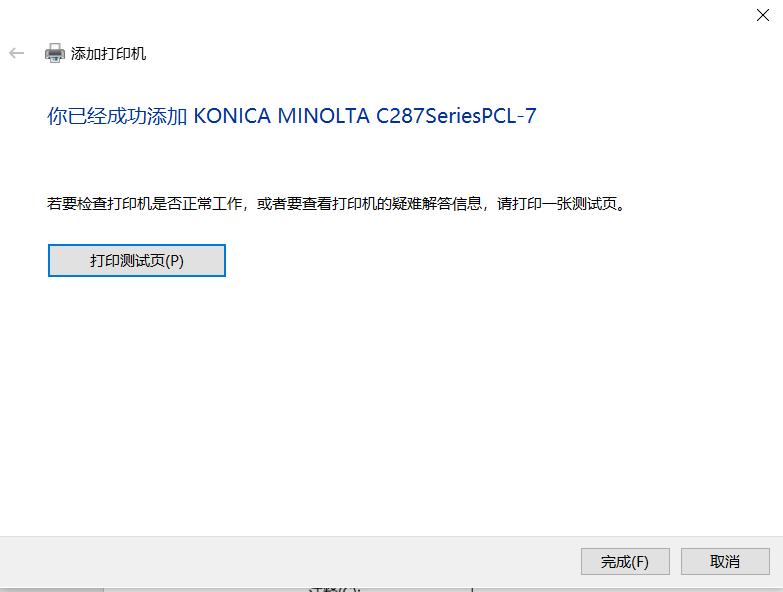Viewport: 783px width, 592px height.
Task: Click the test page description sentence
Action: point(336,204)
